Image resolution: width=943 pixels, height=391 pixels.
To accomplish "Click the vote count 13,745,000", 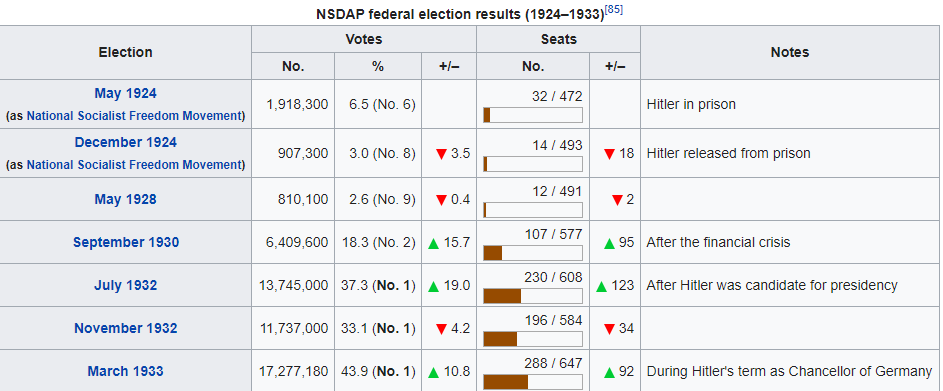I will tap(293, 285).
